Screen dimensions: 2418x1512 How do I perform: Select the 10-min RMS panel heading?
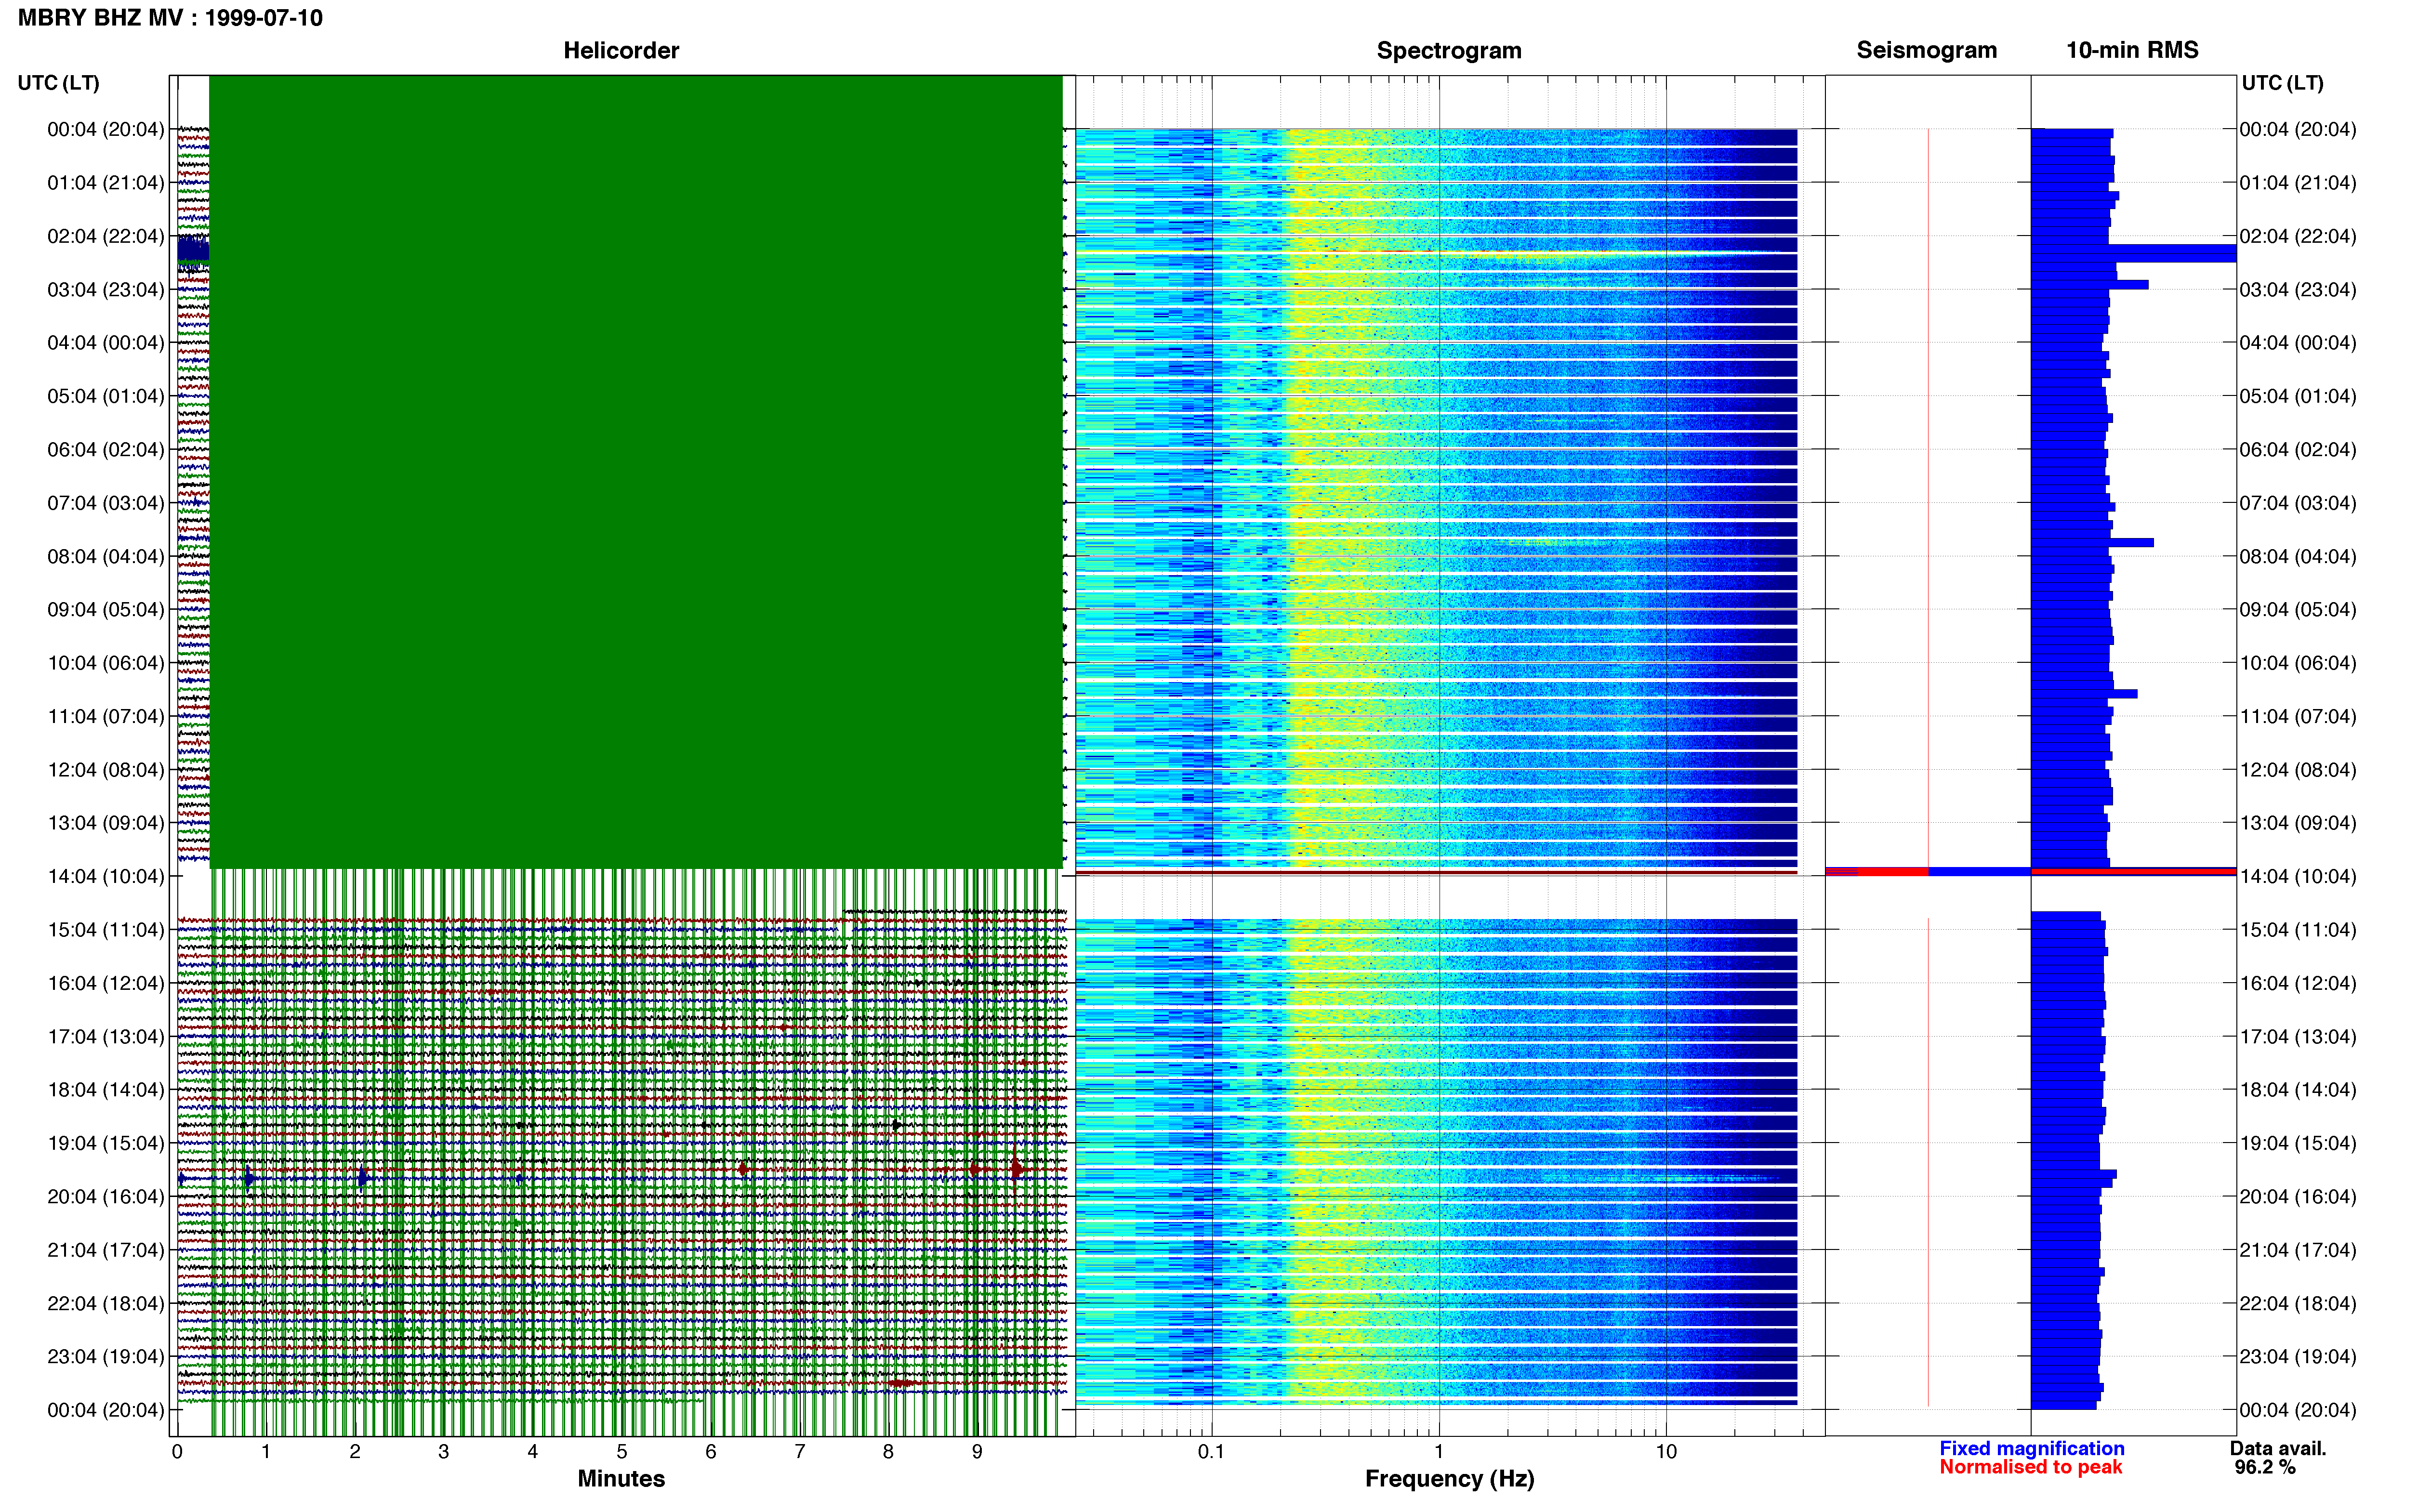(2132, 50)
